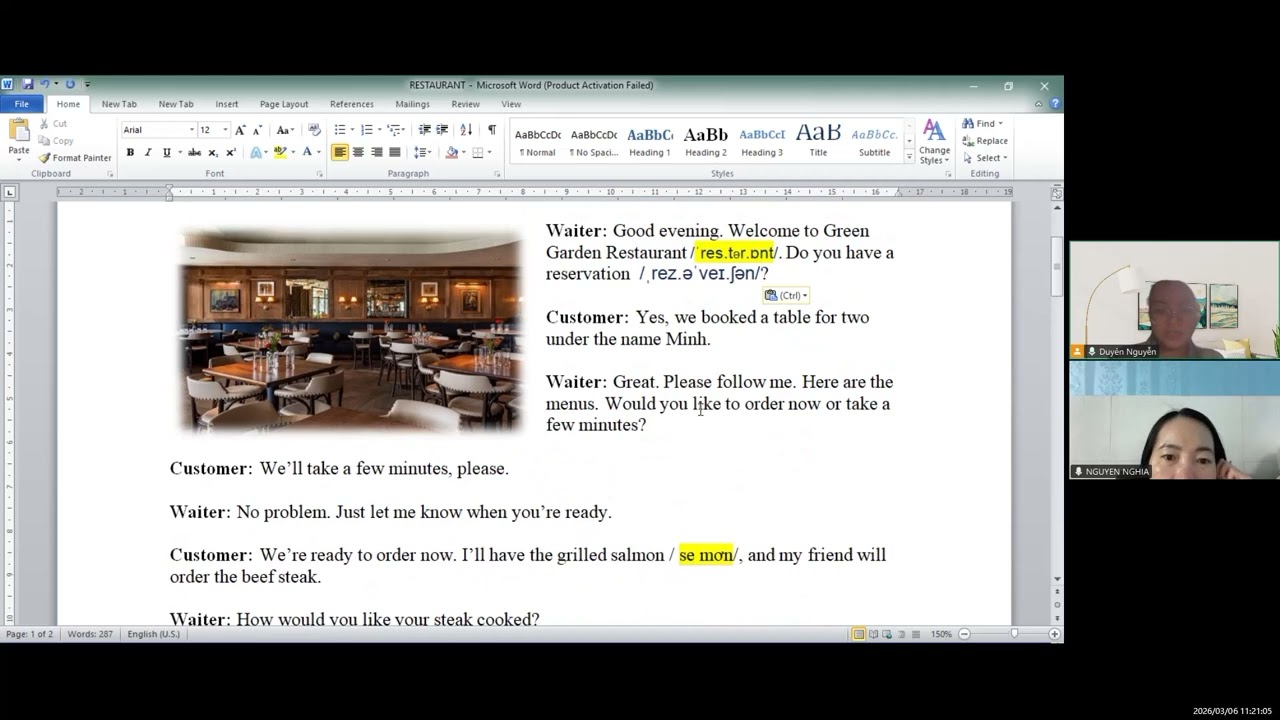
Task: Open Word Help
Action: pos(1055,104)
